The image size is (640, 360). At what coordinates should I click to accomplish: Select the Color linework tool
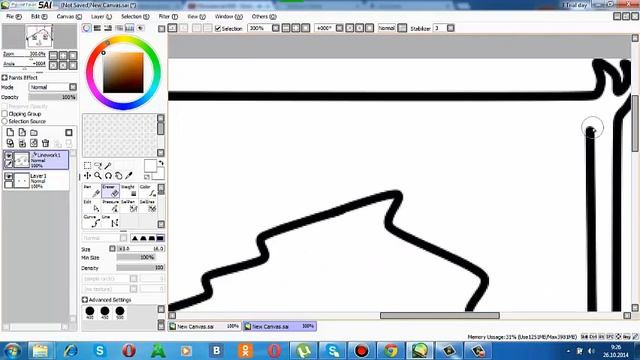pos(148,191)
